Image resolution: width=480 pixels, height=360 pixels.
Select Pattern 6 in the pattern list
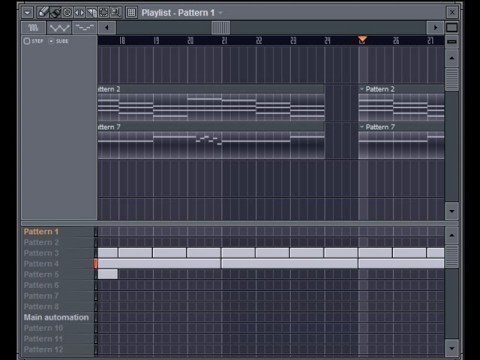(x=41, y=285)
